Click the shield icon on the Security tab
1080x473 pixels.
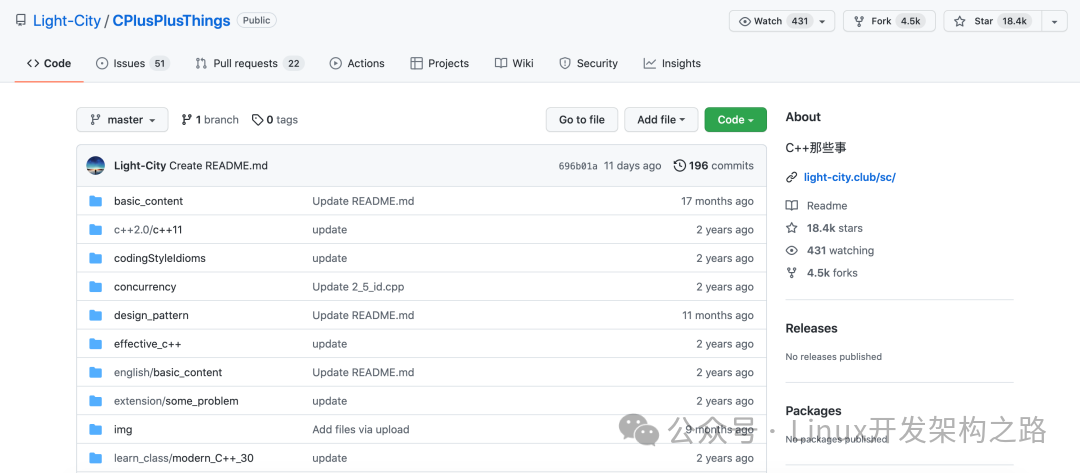coord(565,63)
